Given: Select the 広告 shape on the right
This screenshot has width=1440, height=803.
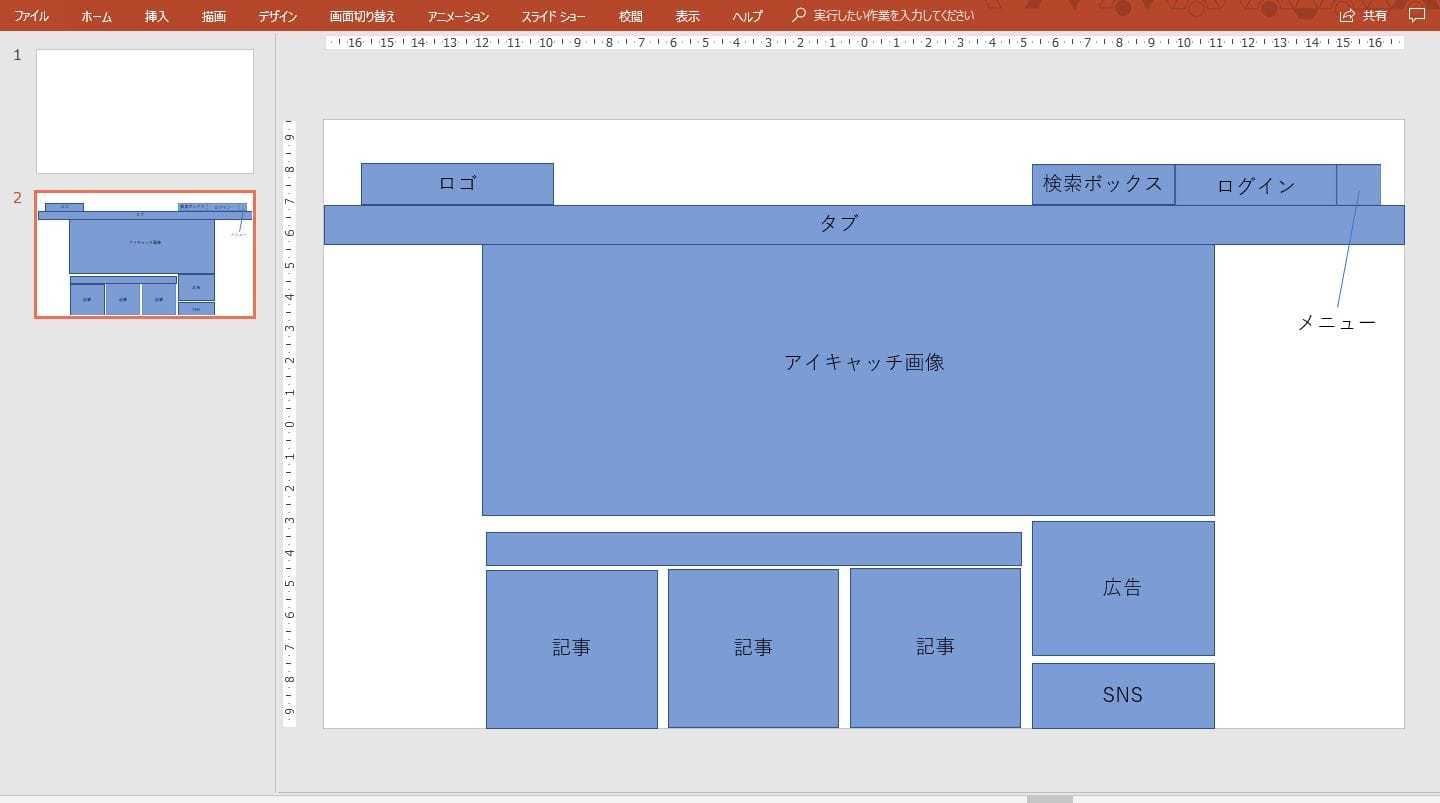Looking at the screenshot, I should [x=1122, y=588].
